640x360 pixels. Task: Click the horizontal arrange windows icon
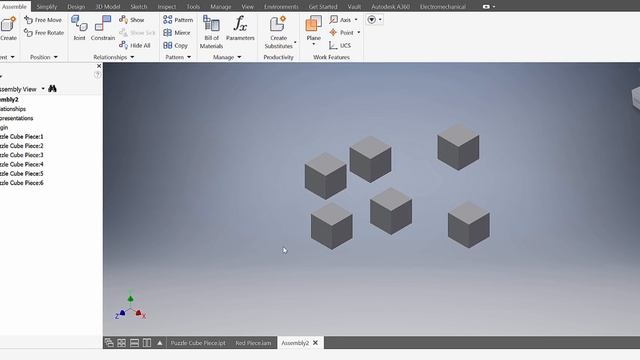[134, 343]
